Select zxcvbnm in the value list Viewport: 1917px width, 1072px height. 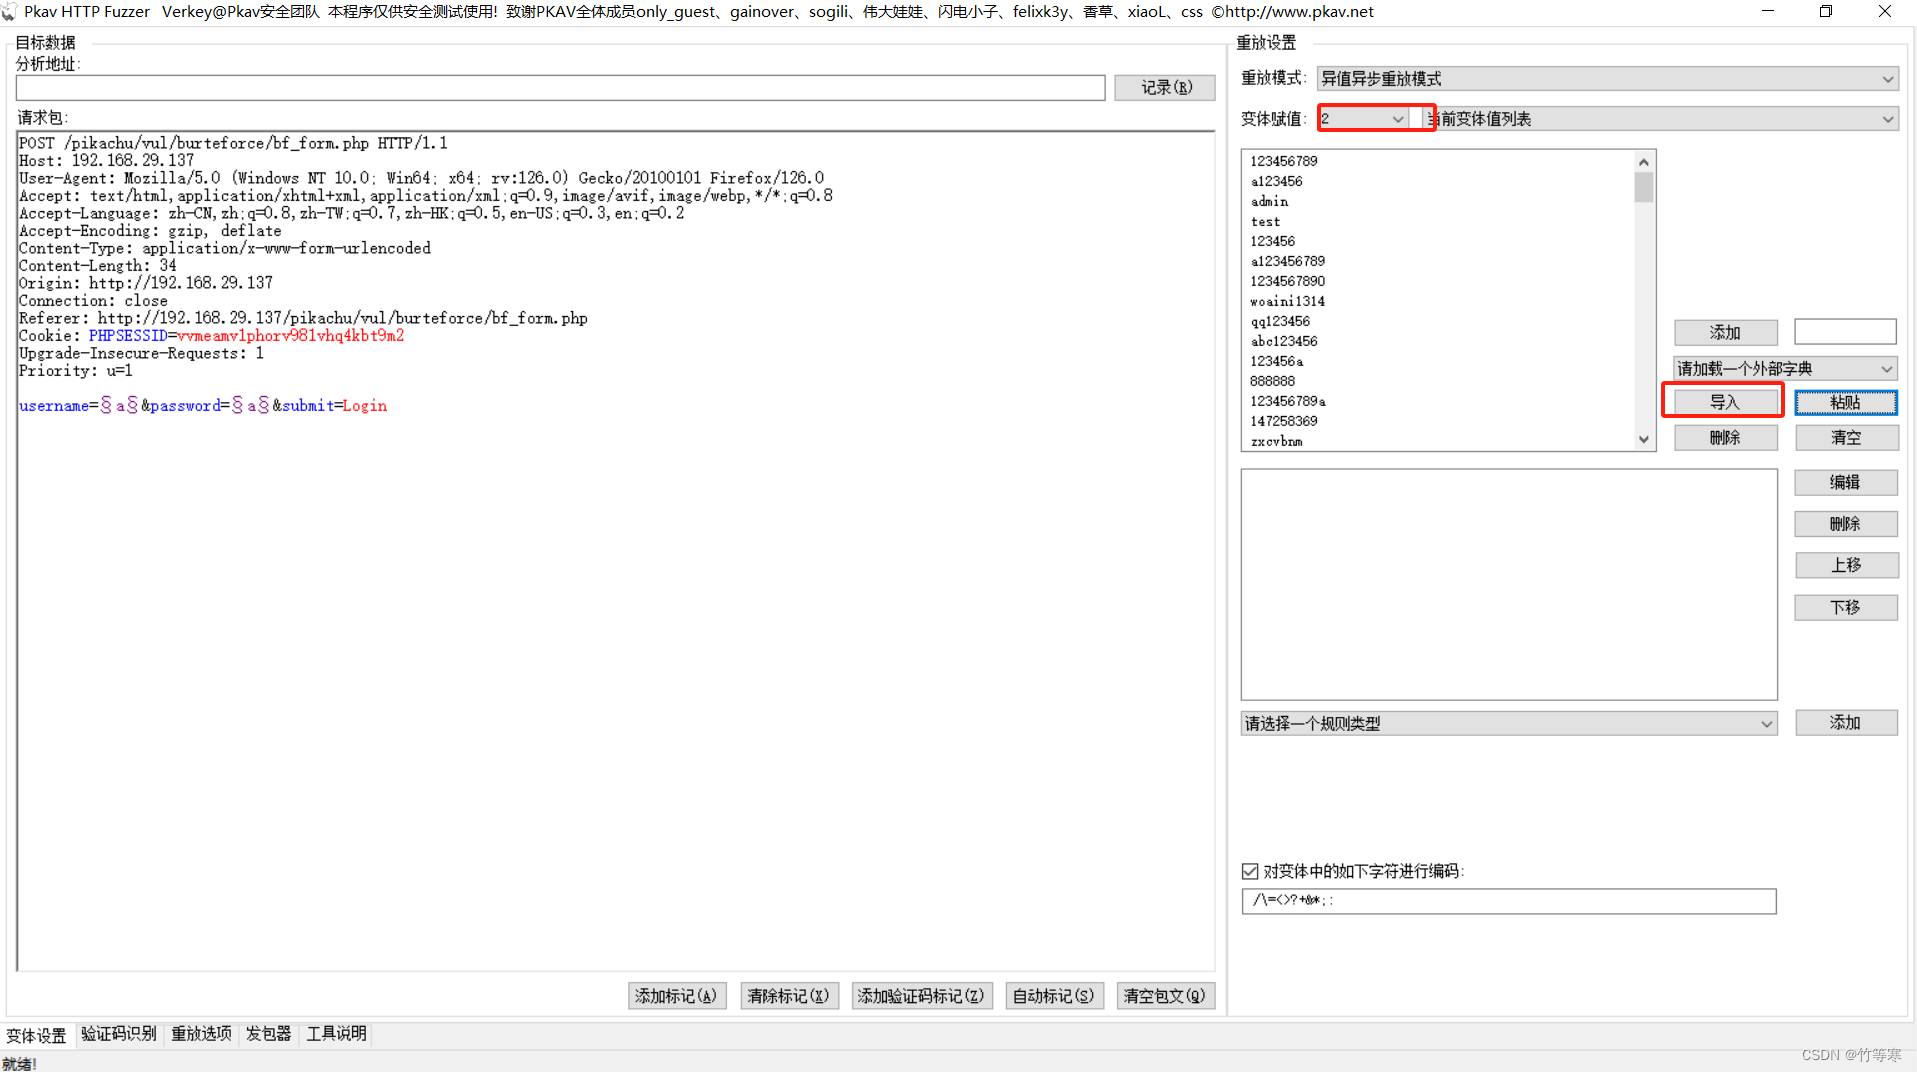(x=1276, y=441)
